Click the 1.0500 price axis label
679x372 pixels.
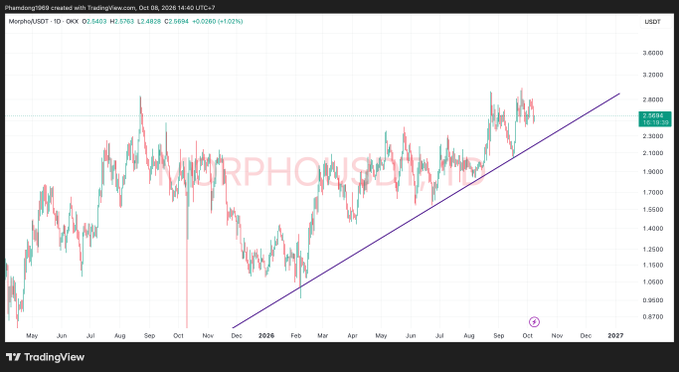pyautogui.click(x=653, y=282)
